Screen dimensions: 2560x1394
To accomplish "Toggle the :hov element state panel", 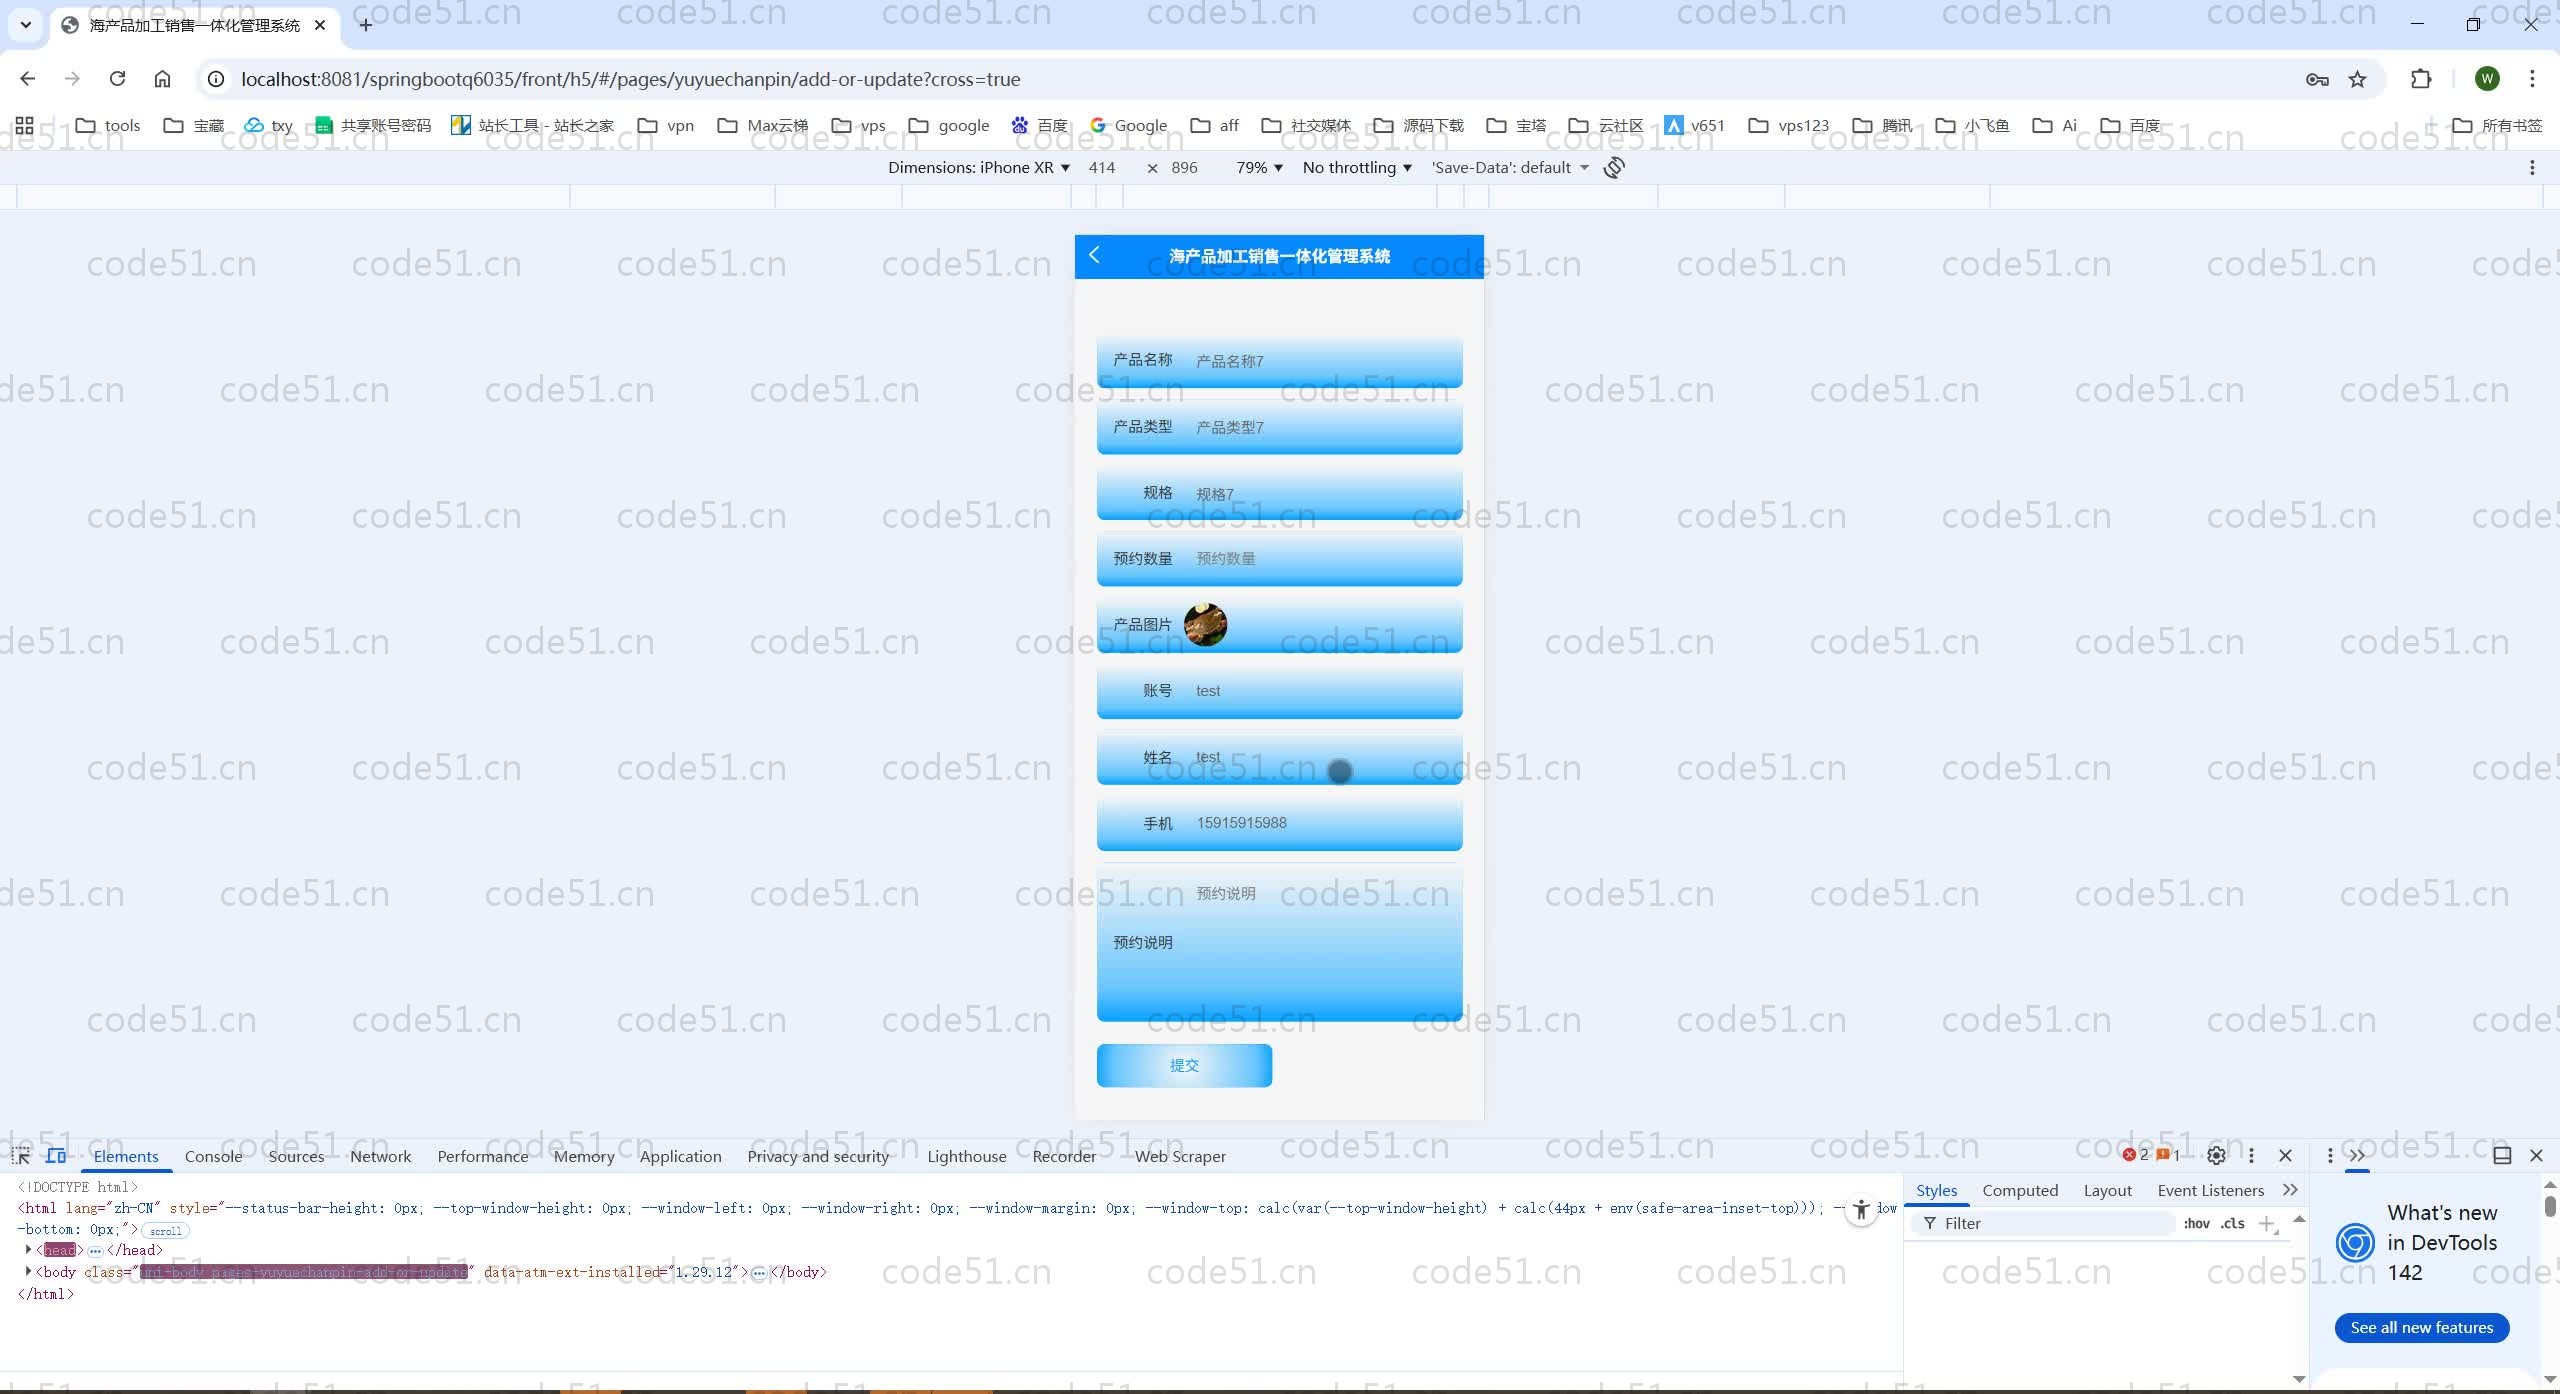I will (x=2196, y=1223).
